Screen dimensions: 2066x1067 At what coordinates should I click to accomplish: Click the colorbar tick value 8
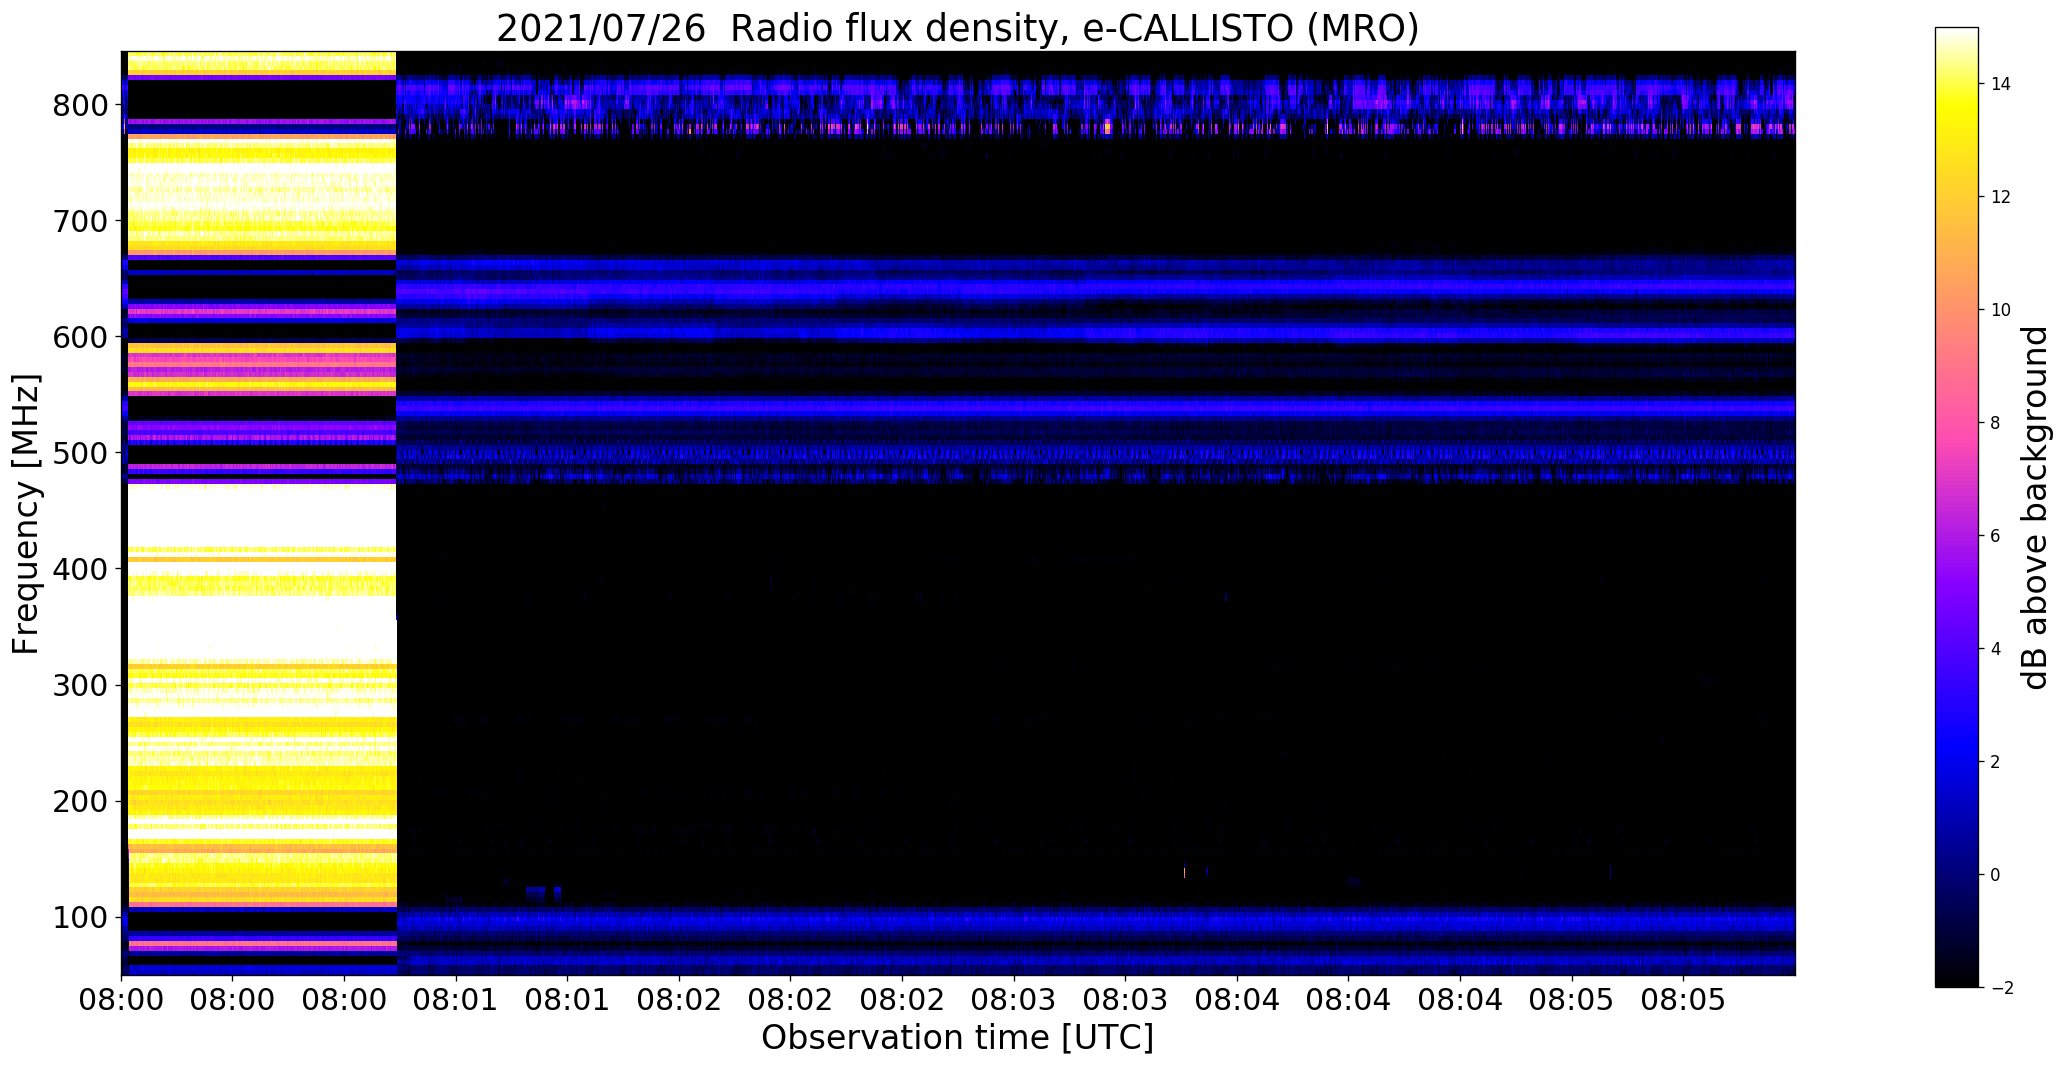tap(1996, 423)
